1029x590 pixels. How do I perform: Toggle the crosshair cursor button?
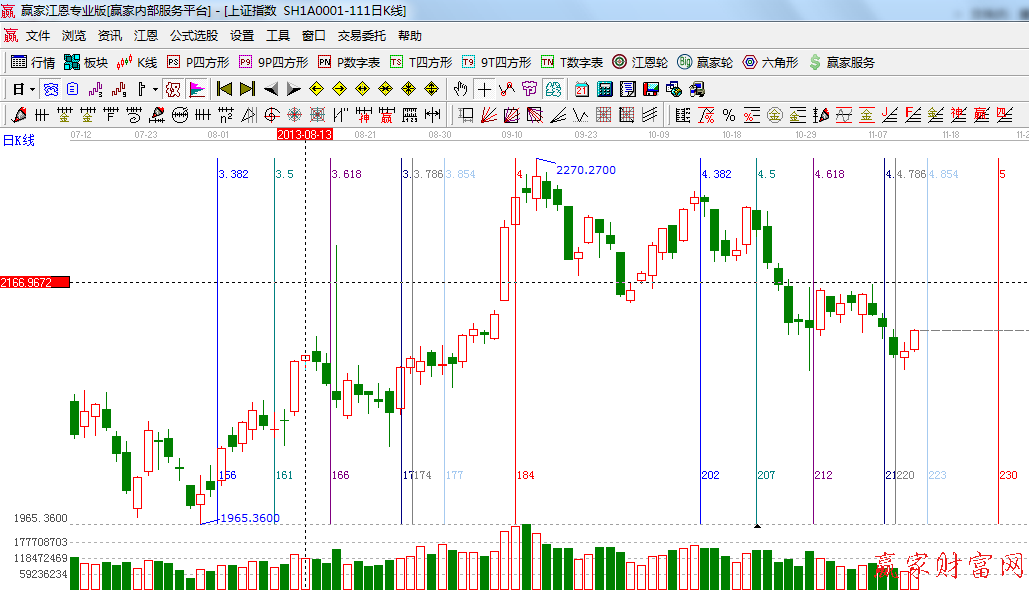(485, 89)
